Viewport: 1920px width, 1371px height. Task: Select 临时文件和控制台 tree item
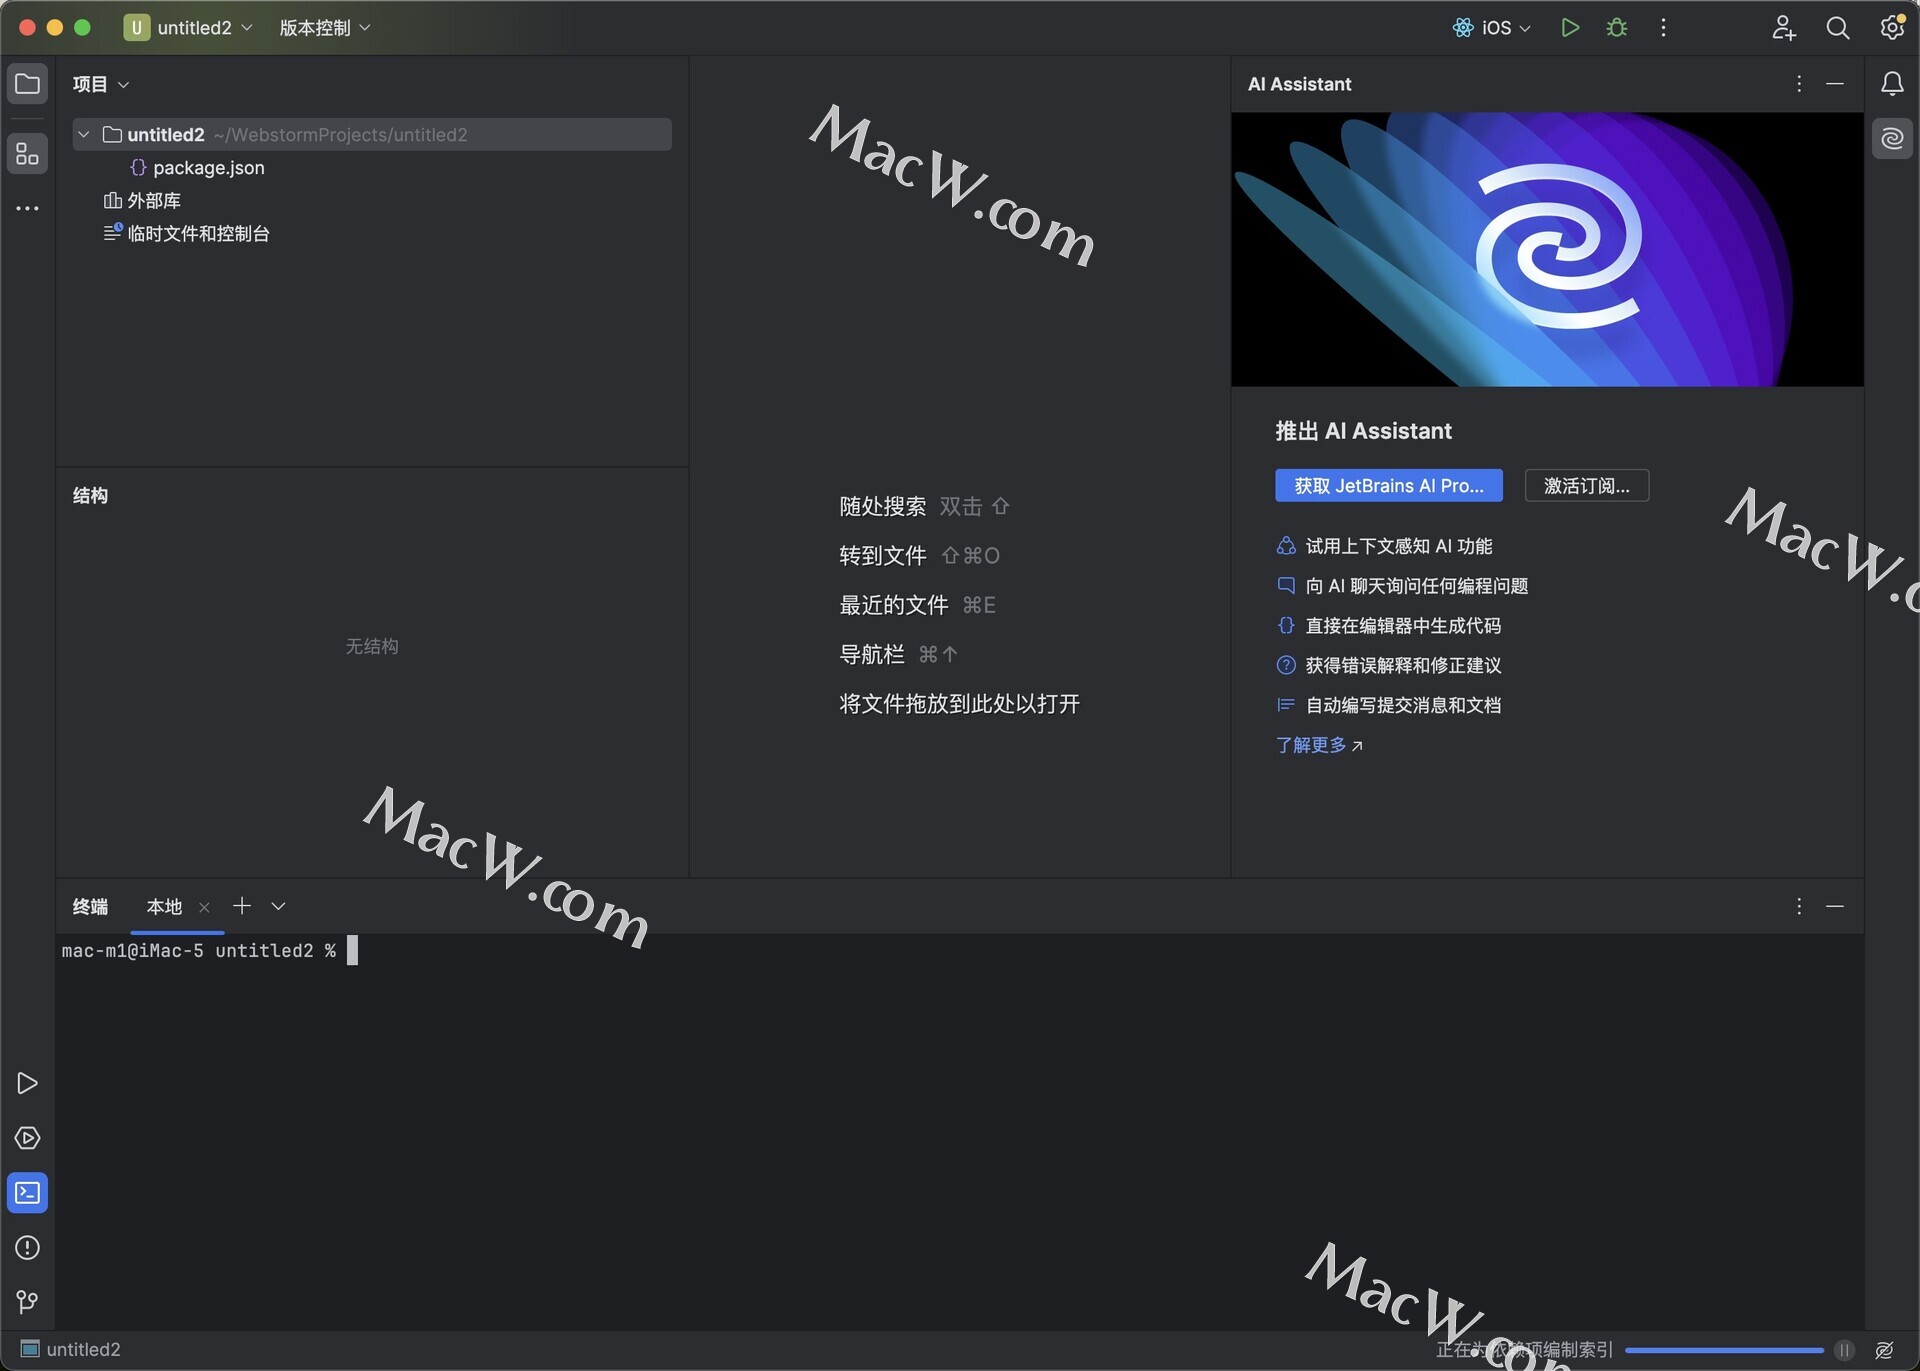coord(187,234)
